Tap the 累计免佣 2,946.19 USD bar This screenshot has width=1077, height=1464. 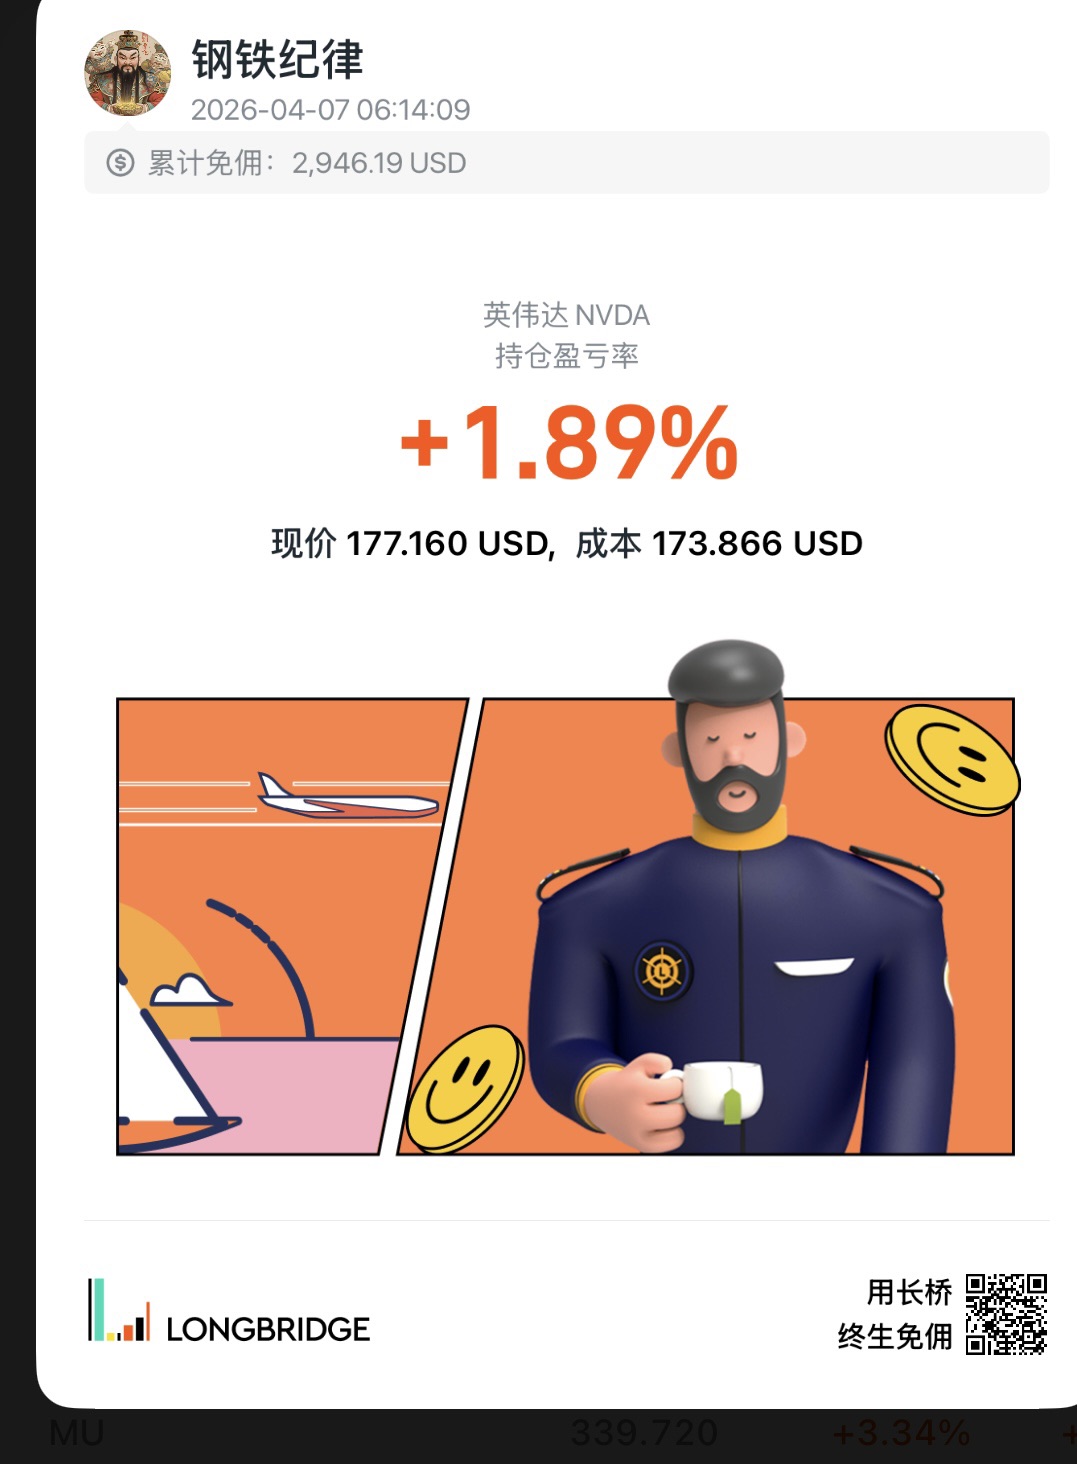566,162
